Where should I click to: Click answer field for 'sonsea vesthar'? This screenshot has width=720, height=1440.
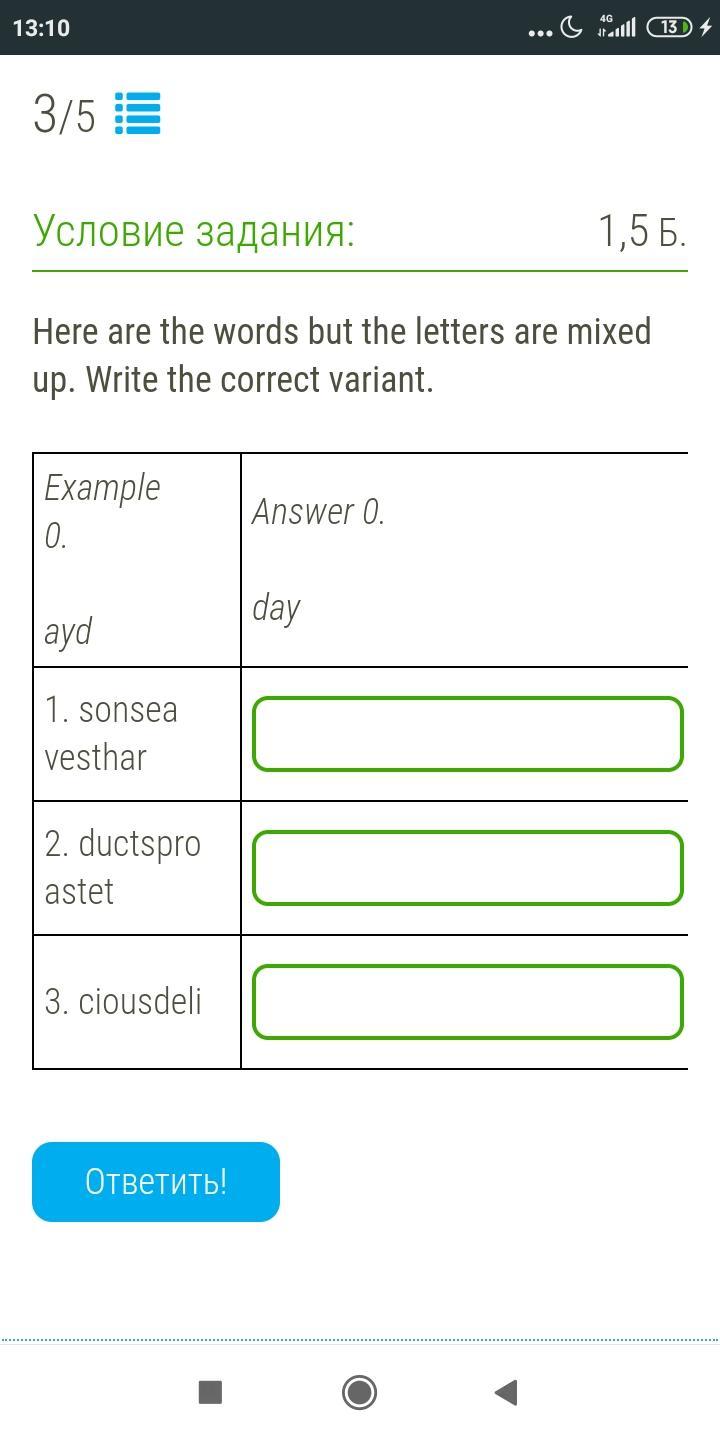click(467, 734)
